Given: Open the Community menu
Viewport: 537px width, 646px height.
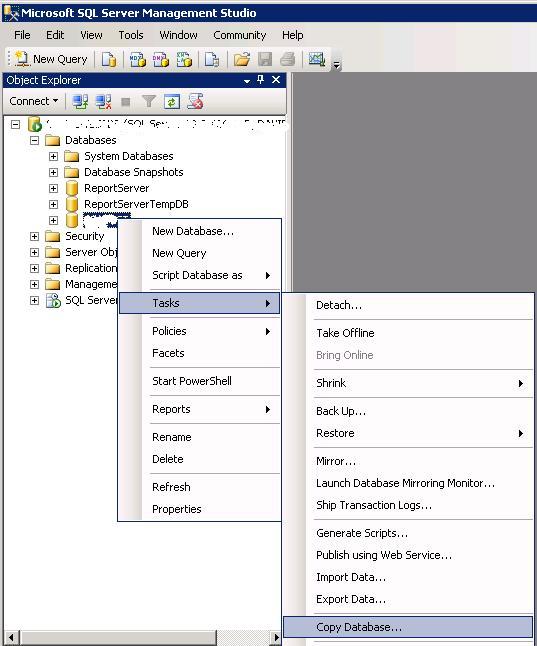Looking at the screenshot, I should [x=239, y=35].
